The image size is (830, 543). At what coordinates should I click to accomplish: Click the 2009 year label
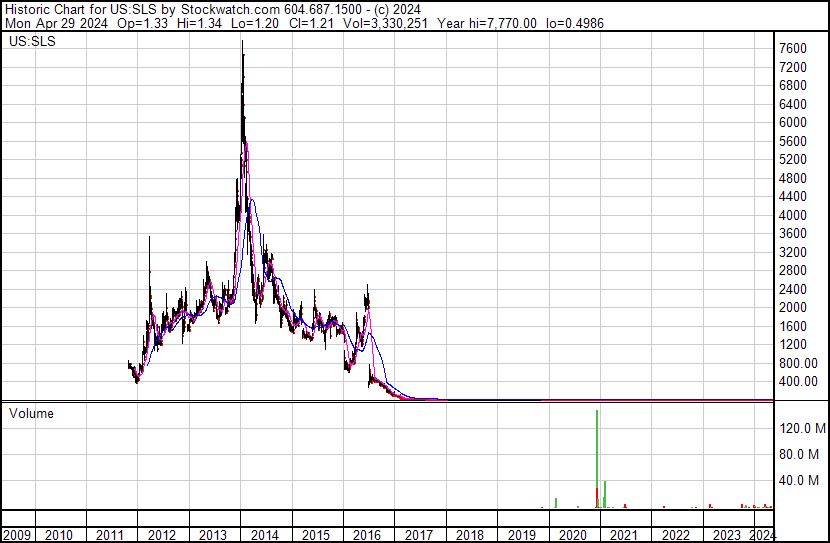(16, 535)
